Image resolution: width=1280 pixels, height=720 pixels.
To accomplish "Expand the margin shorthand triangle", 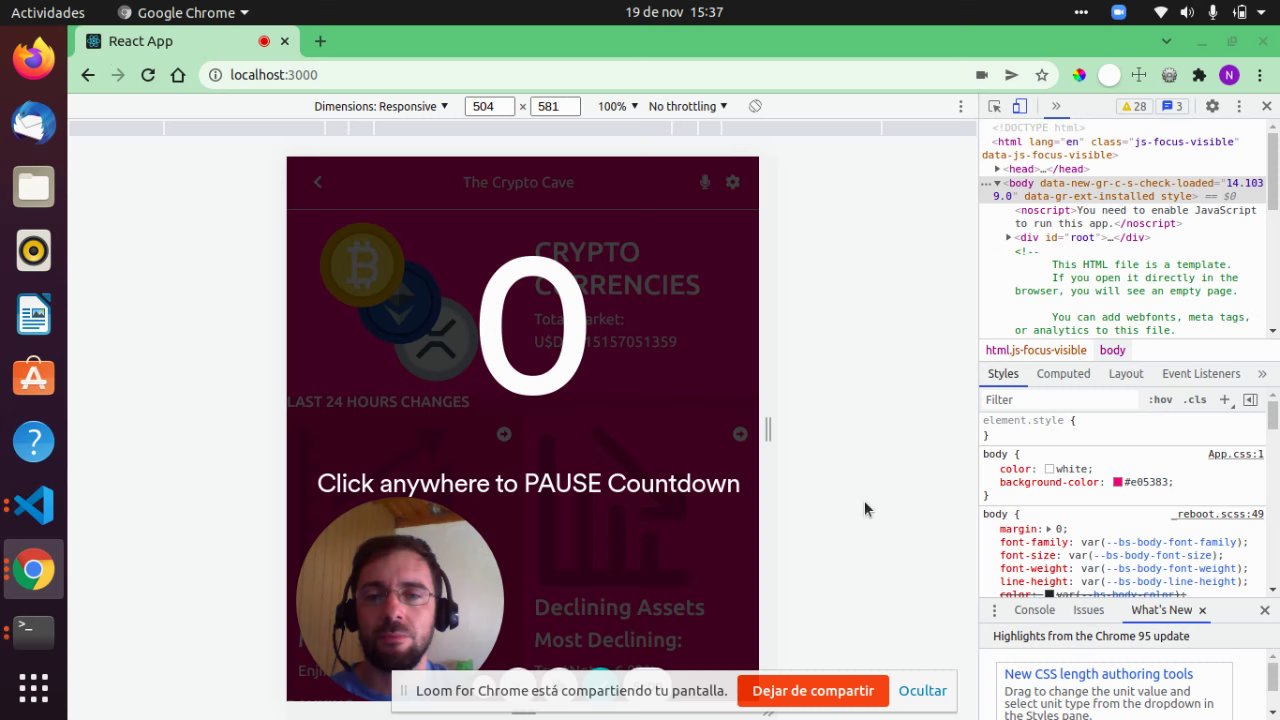I will [1048, 529].
